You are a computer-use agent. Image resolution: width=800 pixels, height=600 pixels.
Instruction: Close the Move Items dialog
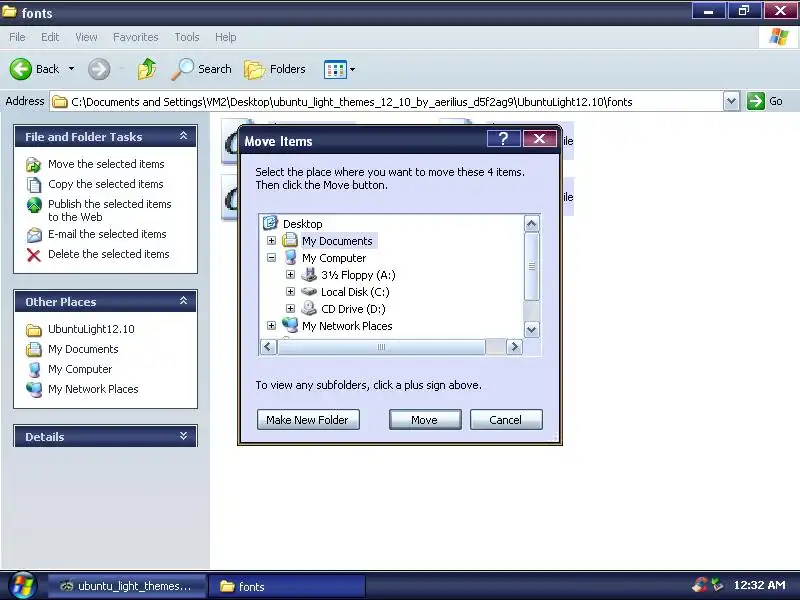pyautogui.click(x=539, y=139)
